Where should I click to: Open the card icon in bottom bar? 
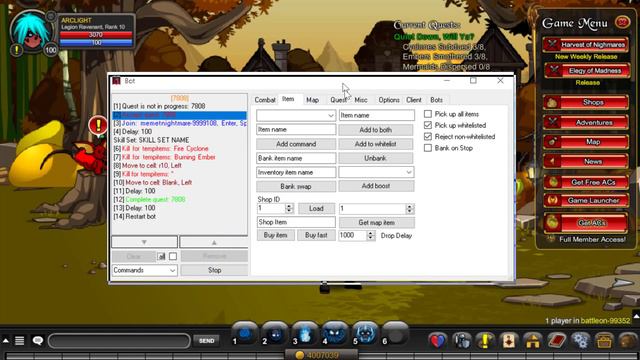point(509,340)
